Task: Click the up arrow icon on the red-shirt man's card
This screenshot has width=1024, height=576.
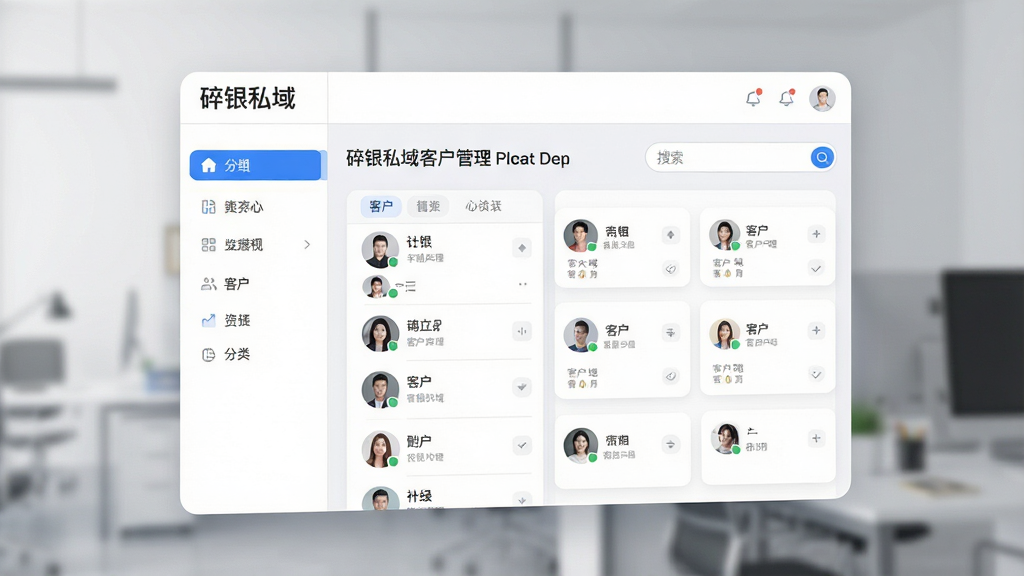Action: [671, 234]
